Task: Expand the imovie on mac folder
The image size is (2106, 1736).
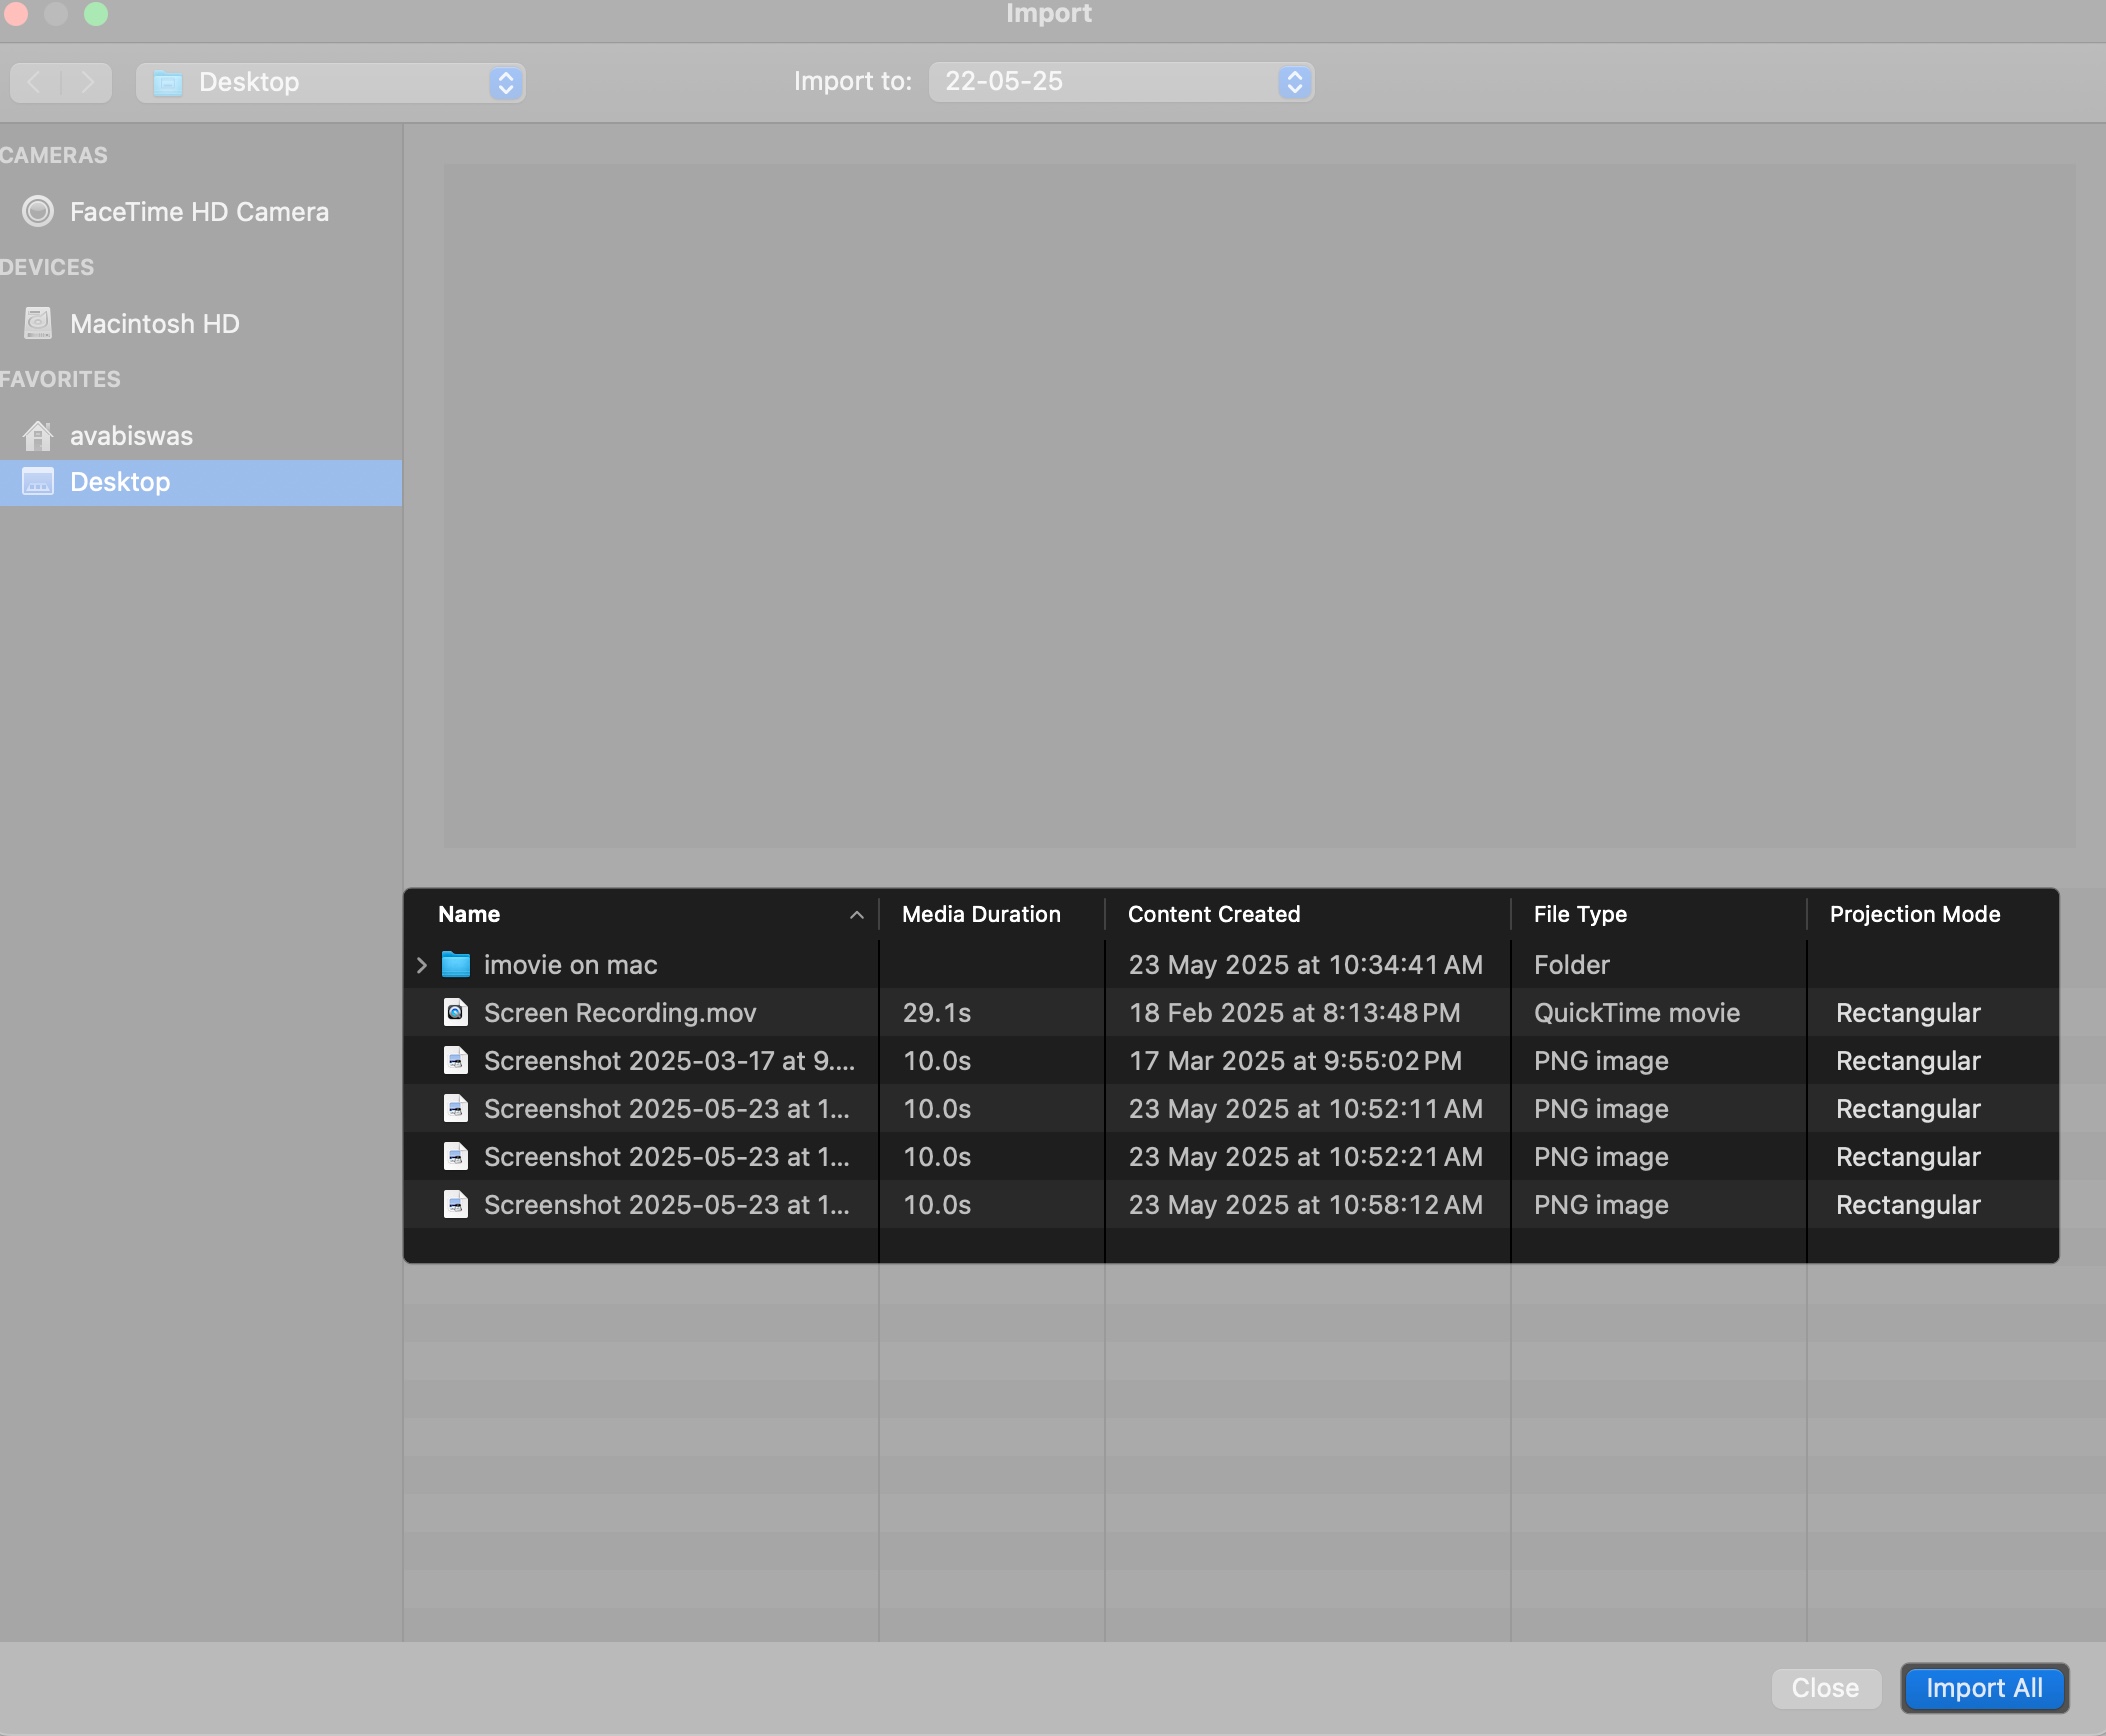Action: click(420, 964)
